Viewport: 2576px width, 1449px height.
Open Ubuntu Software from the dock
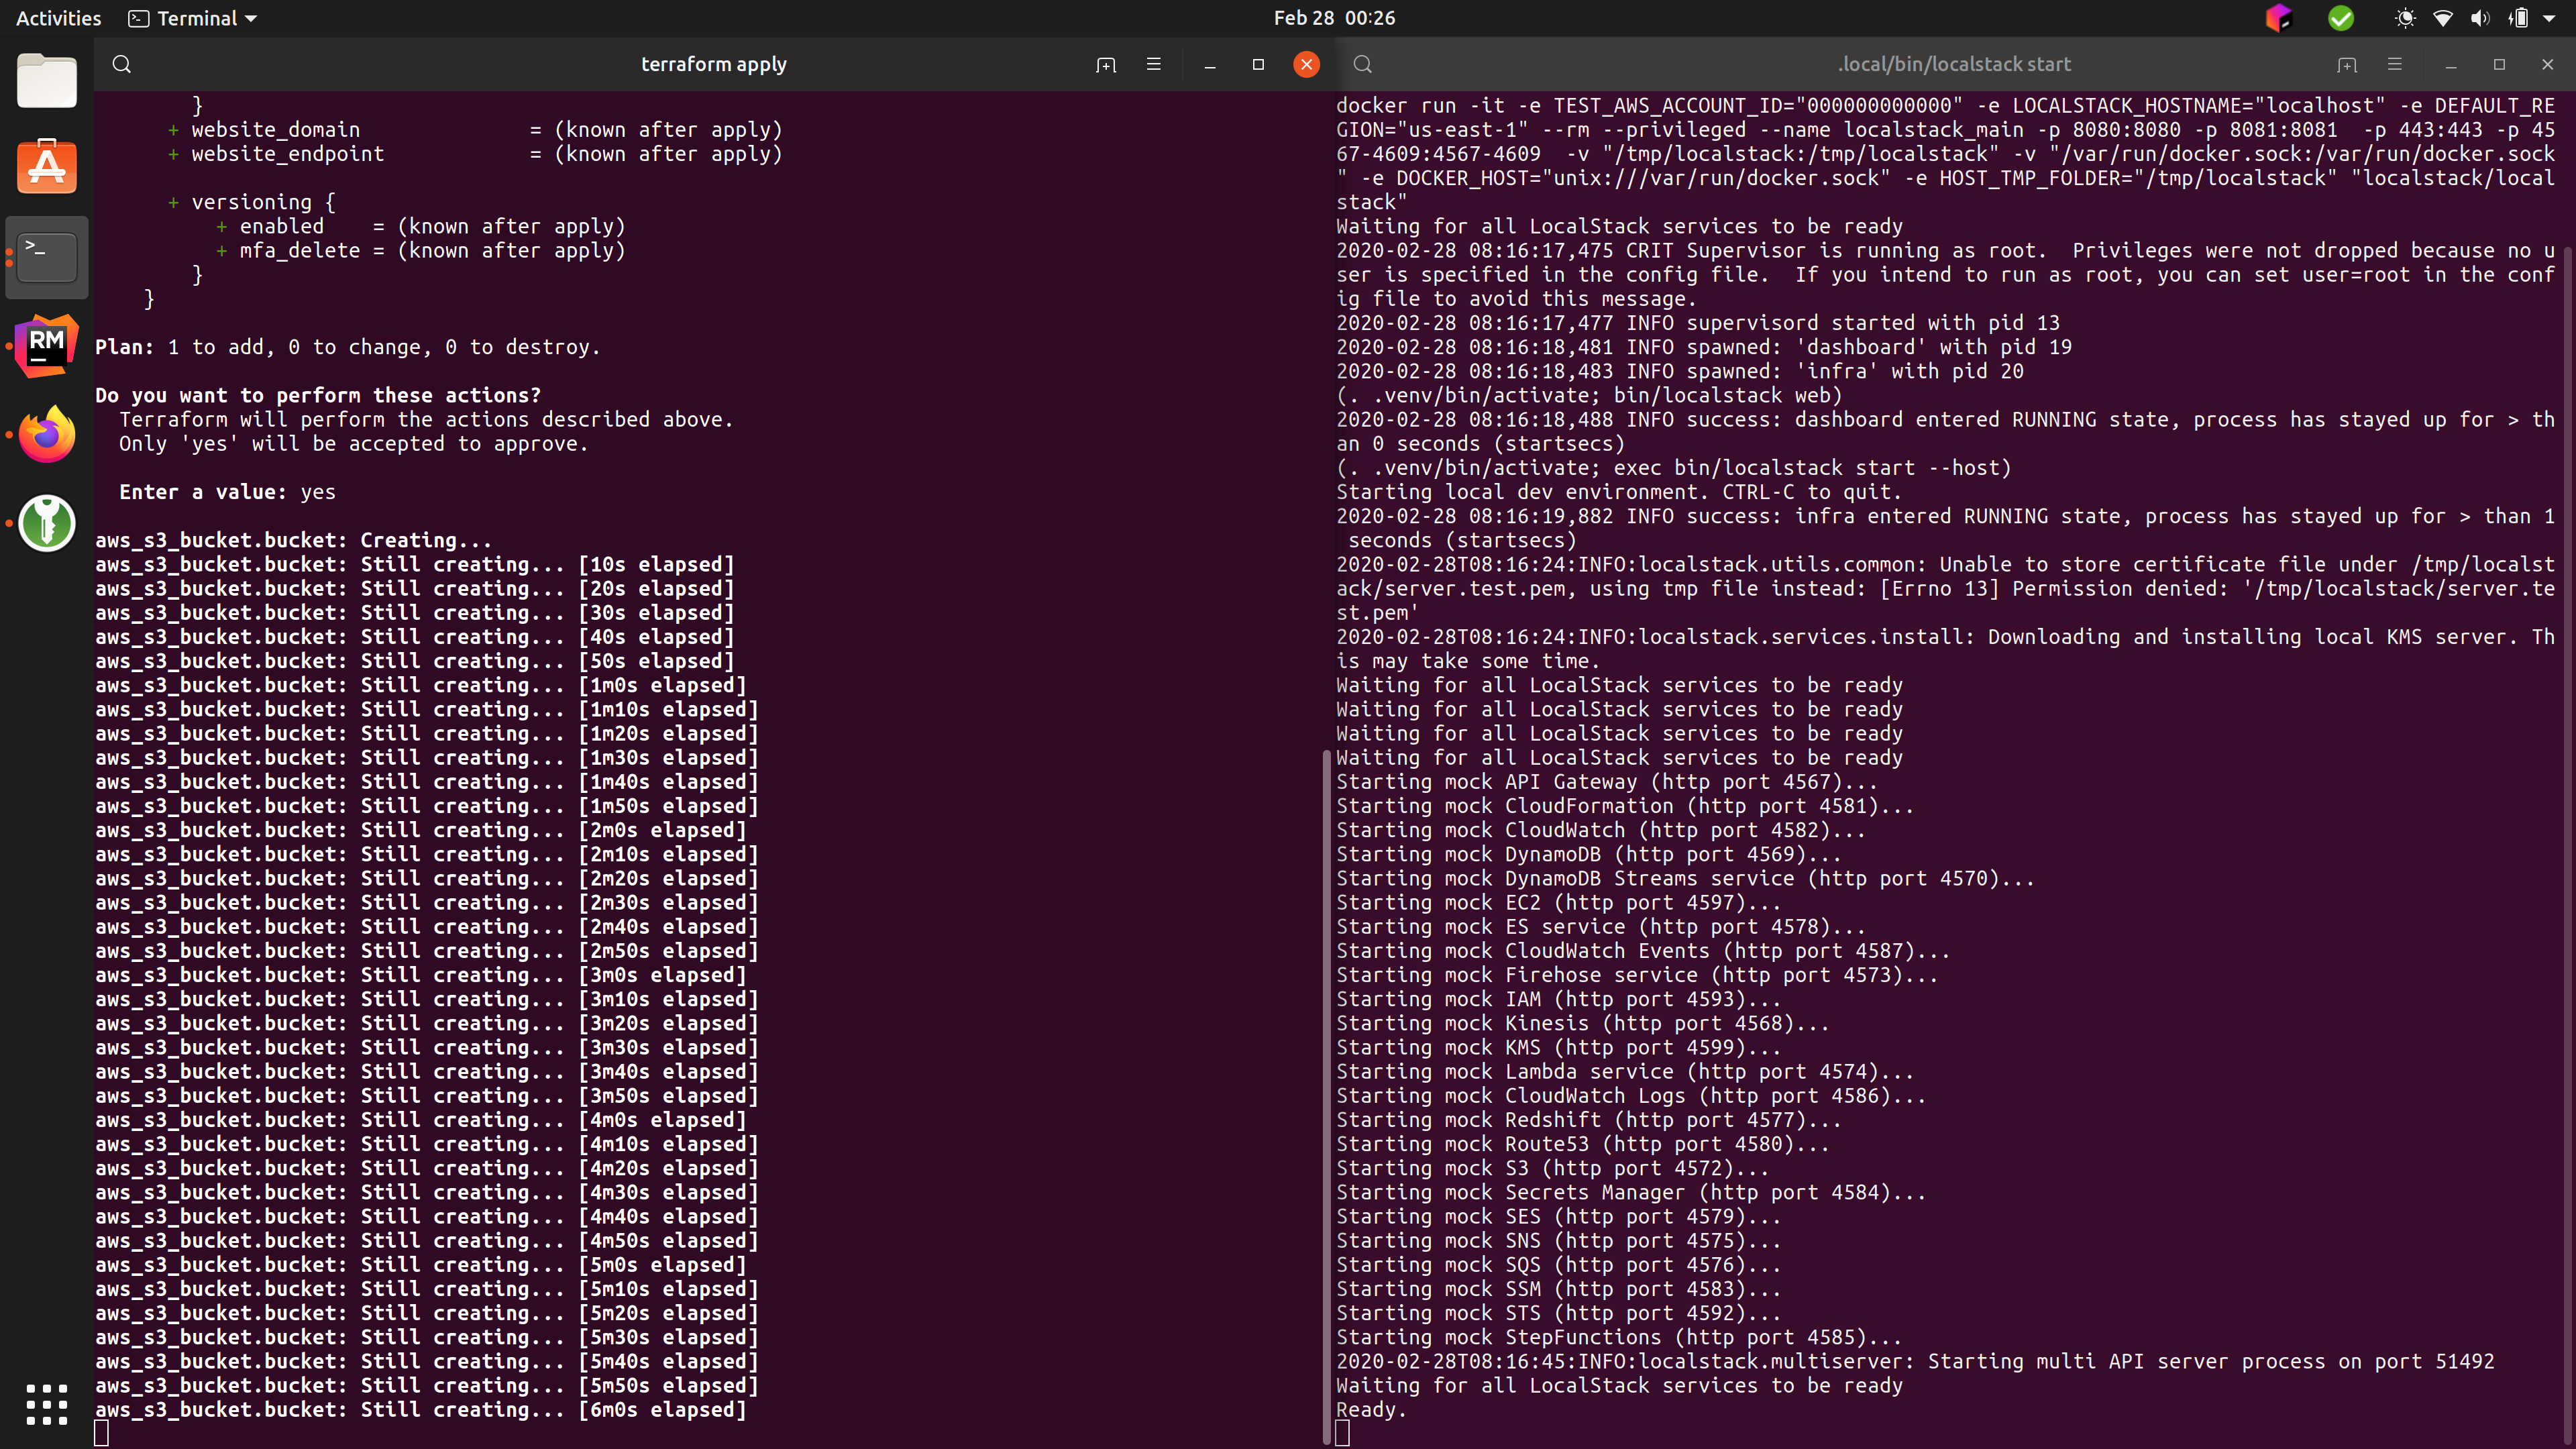point(46,166)
